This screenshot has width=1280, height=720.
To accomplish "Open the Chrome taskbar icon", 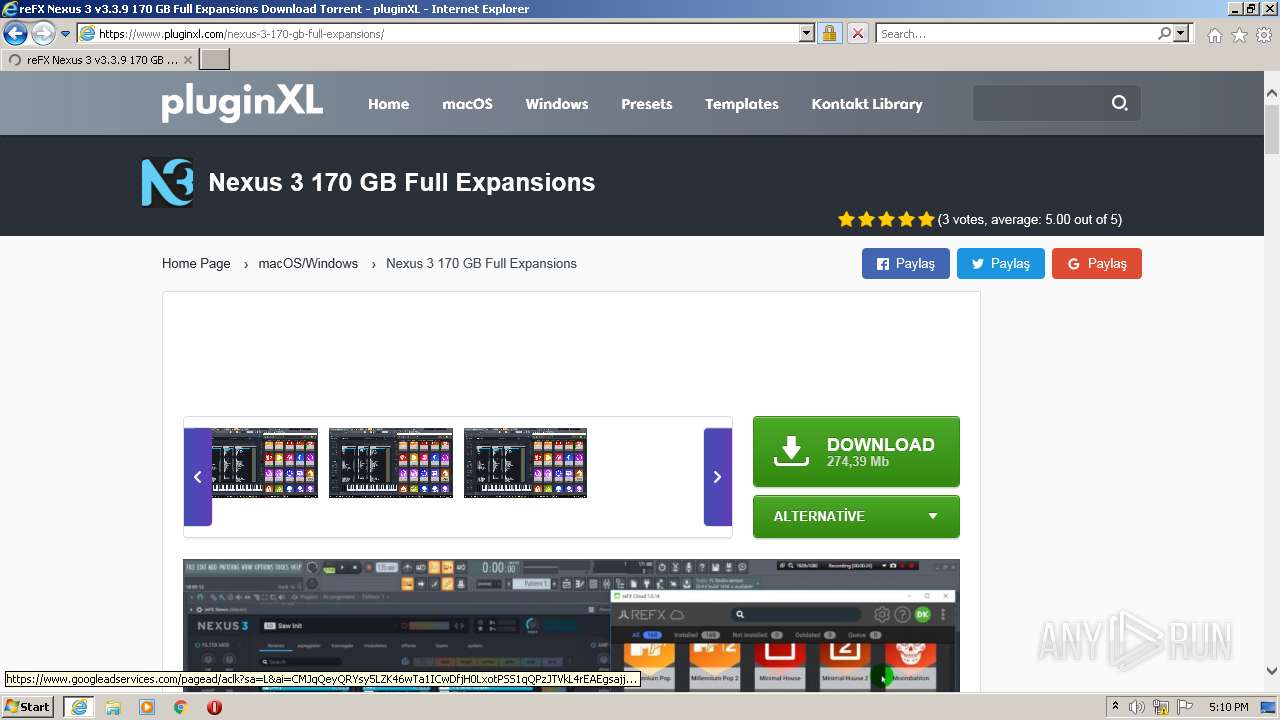I will point(181,707).
